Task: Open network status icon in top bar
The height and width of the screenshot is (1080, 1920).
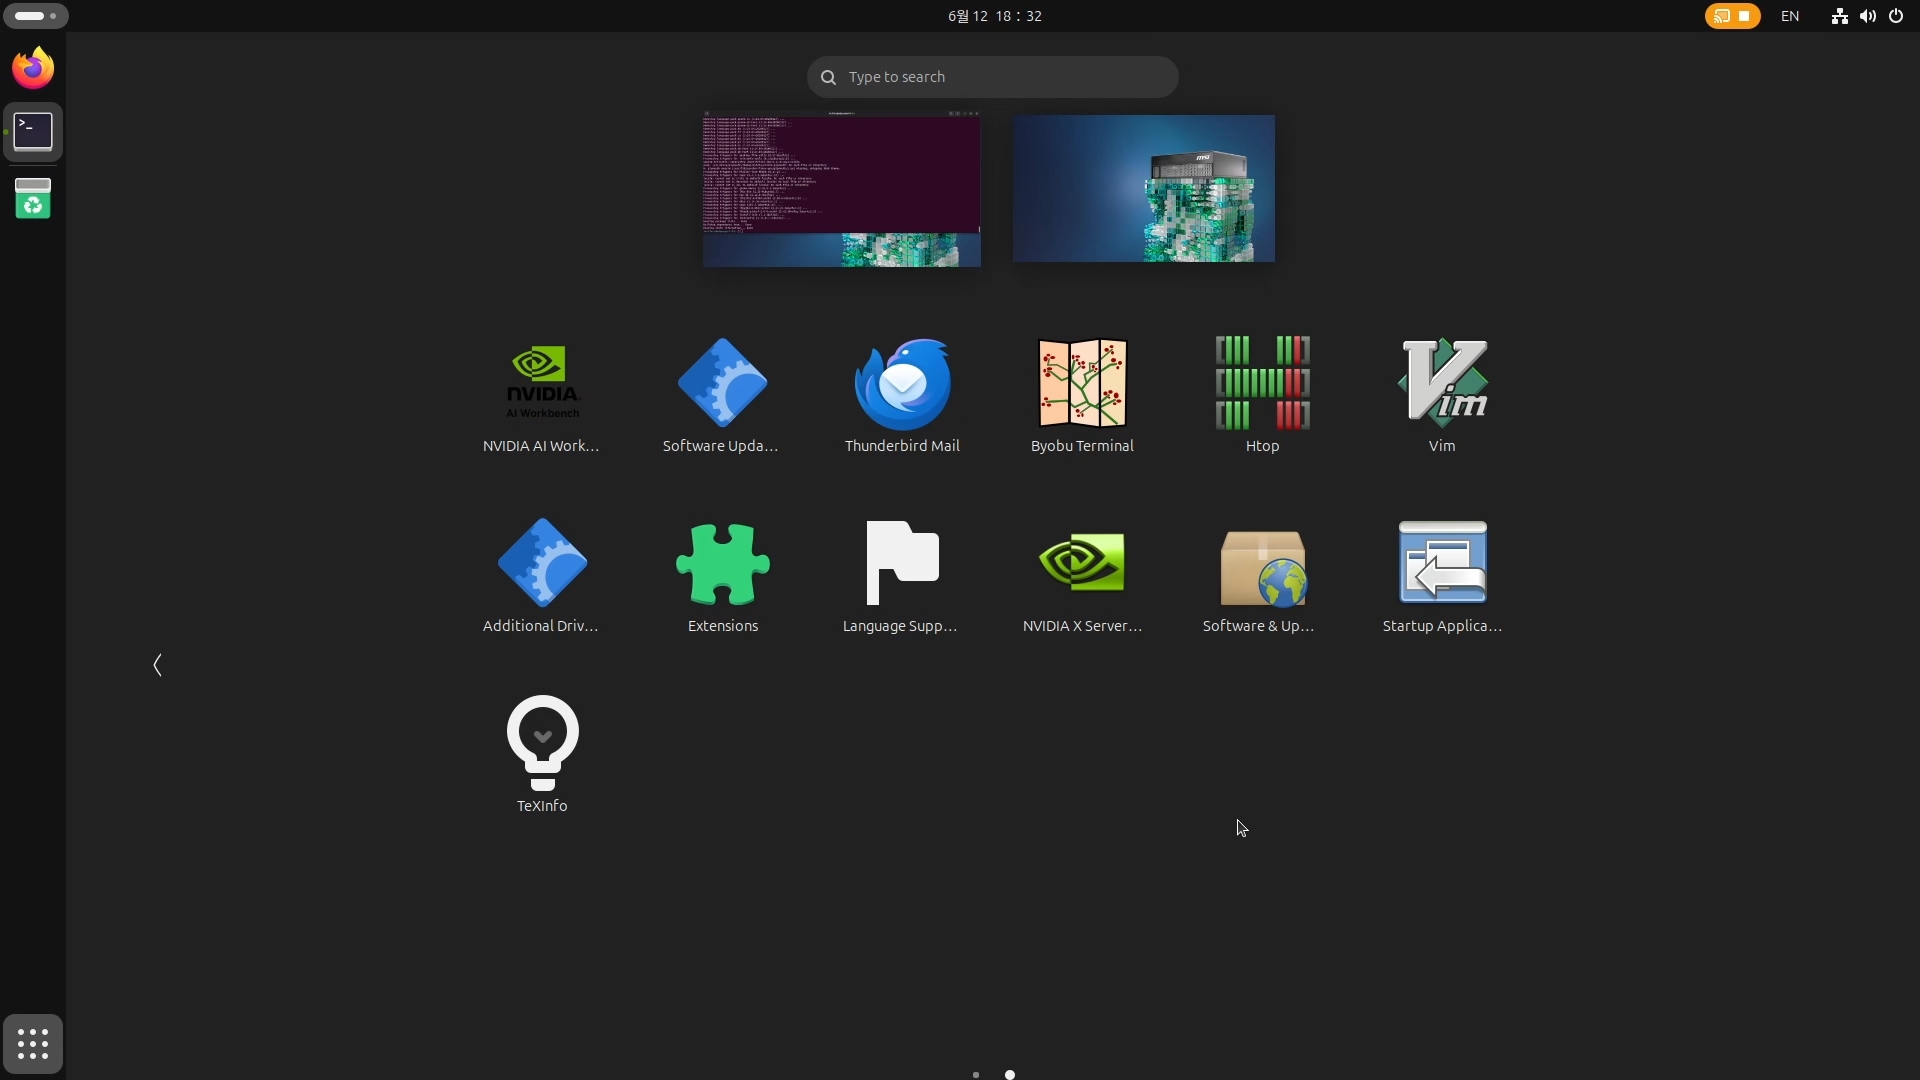Action: click(x=1839, y=16)
